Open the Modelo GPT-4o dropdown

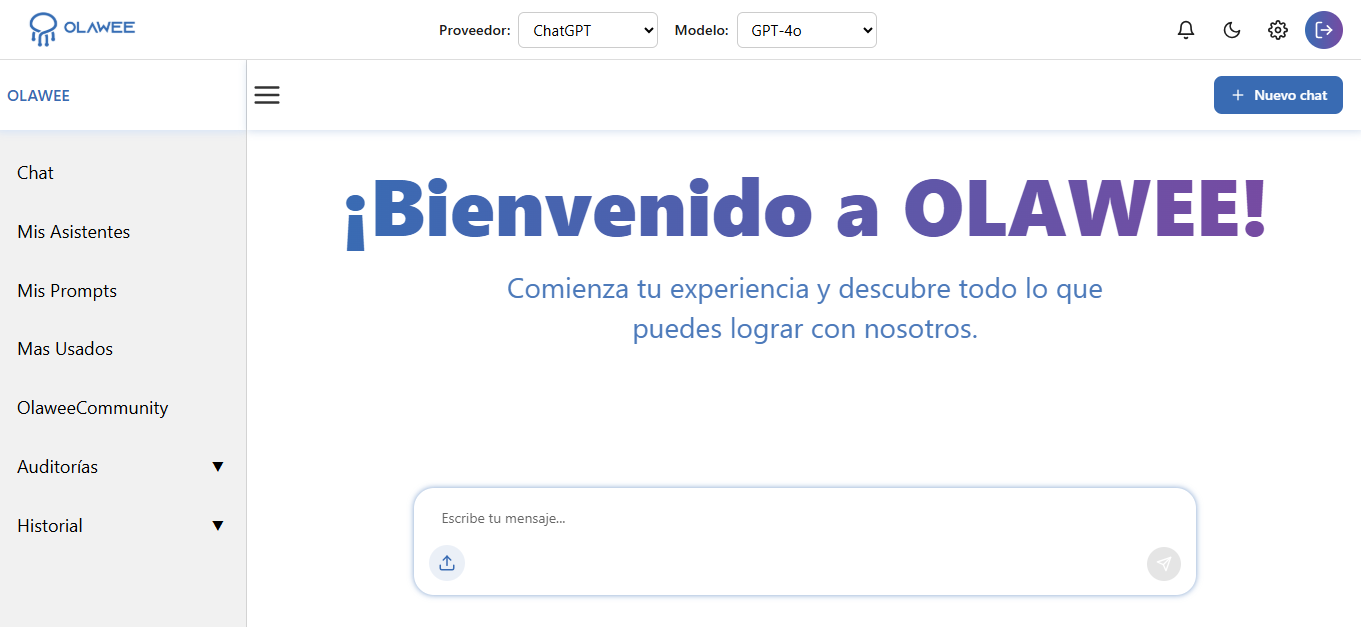coord(806,30)
